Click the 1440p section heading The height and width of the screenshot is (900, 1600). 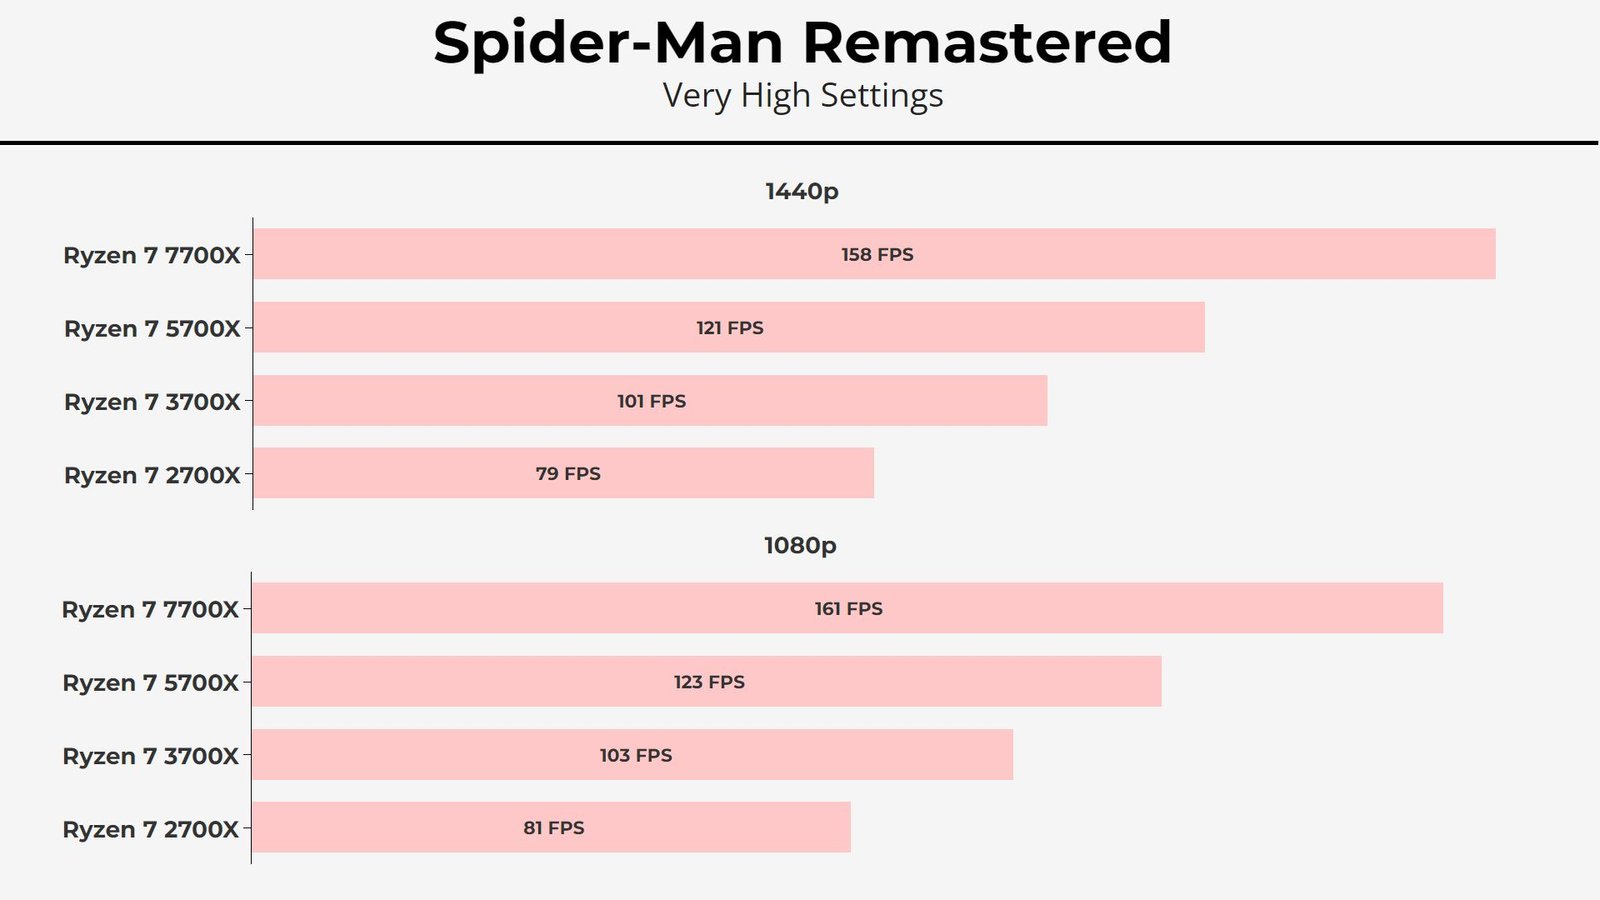802,191
